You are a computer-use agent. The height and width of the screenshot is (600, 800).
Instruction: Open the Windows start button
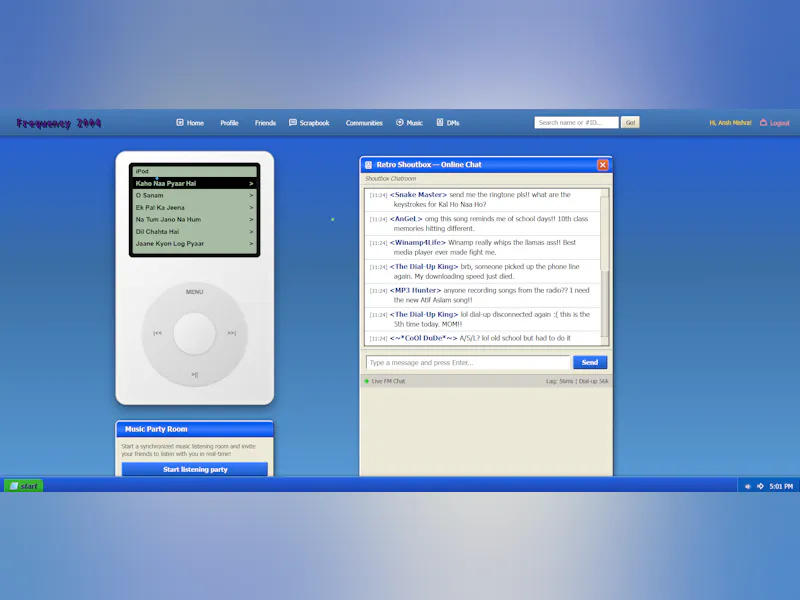pos(23,486)
